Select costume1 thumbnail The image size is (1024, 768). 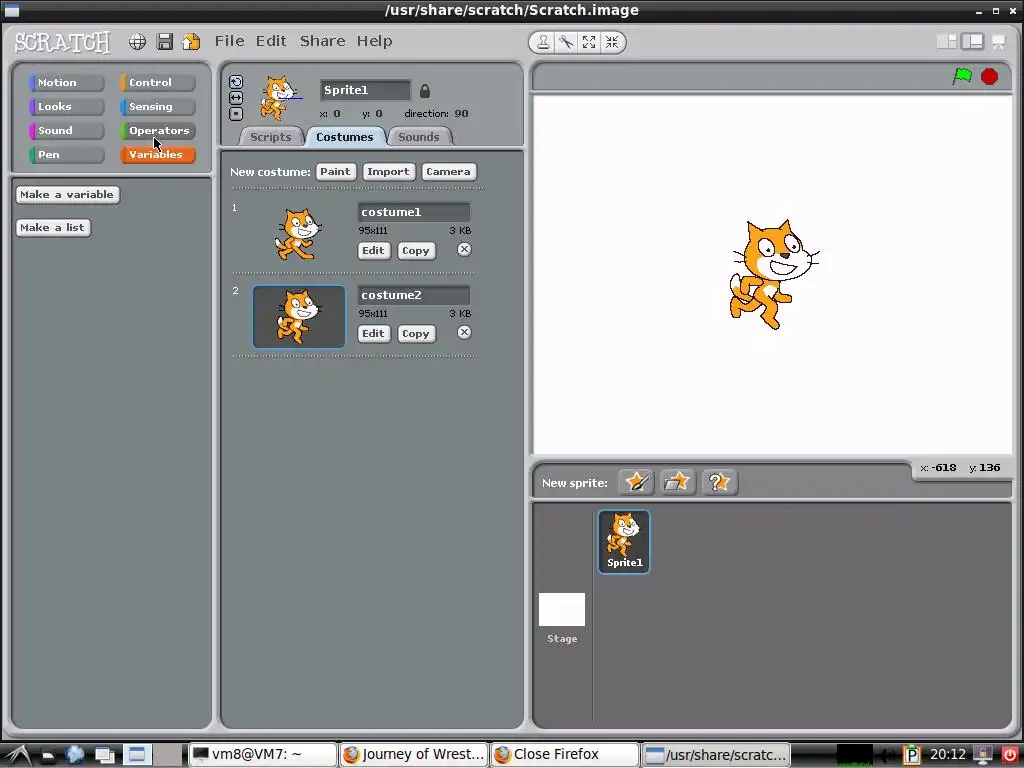tap(299, 234)
